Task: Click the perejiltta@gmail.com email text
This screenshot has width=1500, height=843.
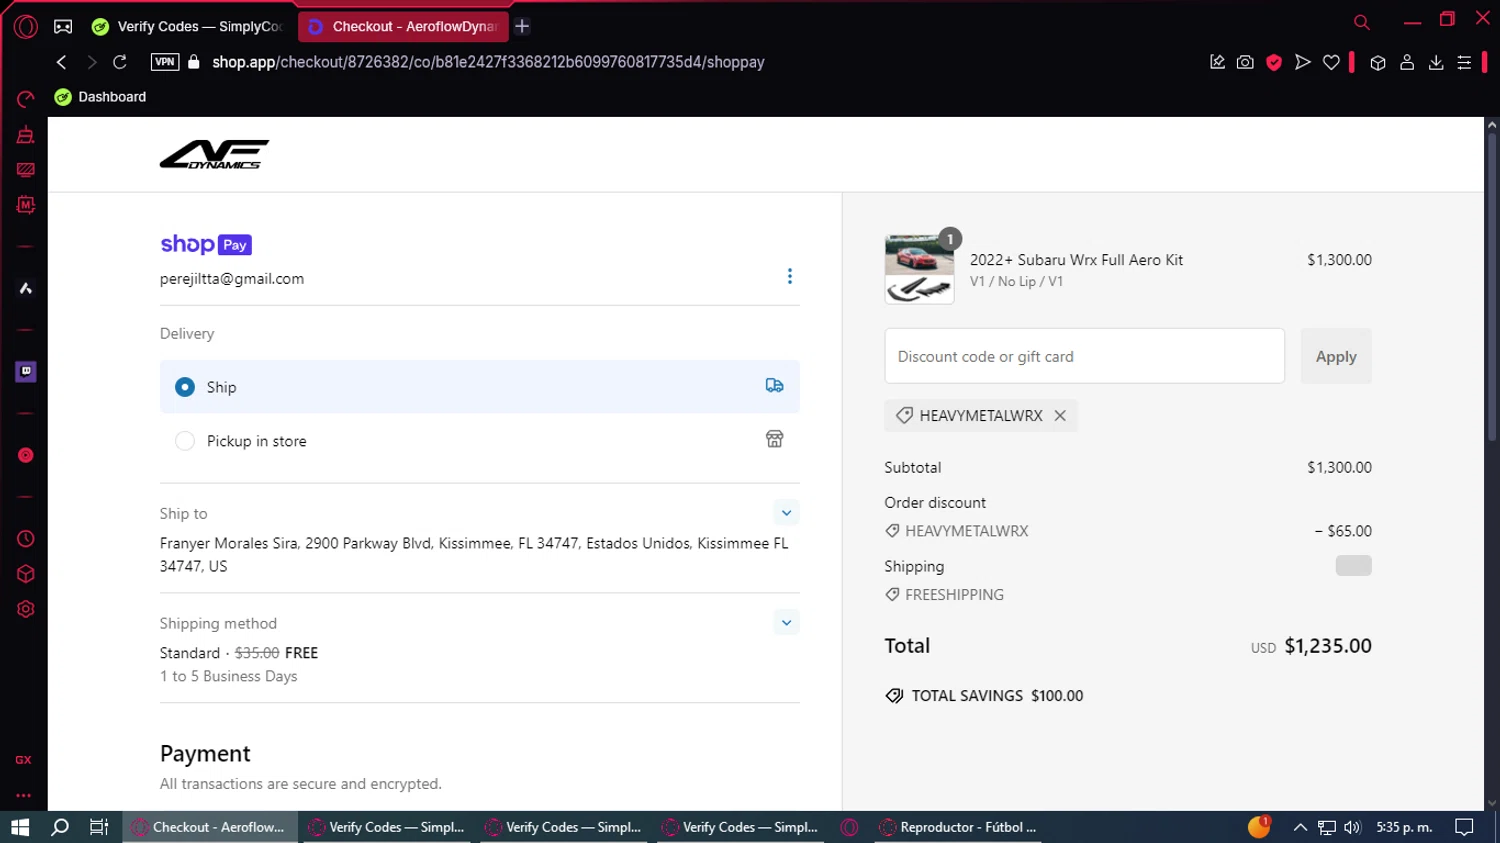Action: pyautogui.click(x=232, y=279)
